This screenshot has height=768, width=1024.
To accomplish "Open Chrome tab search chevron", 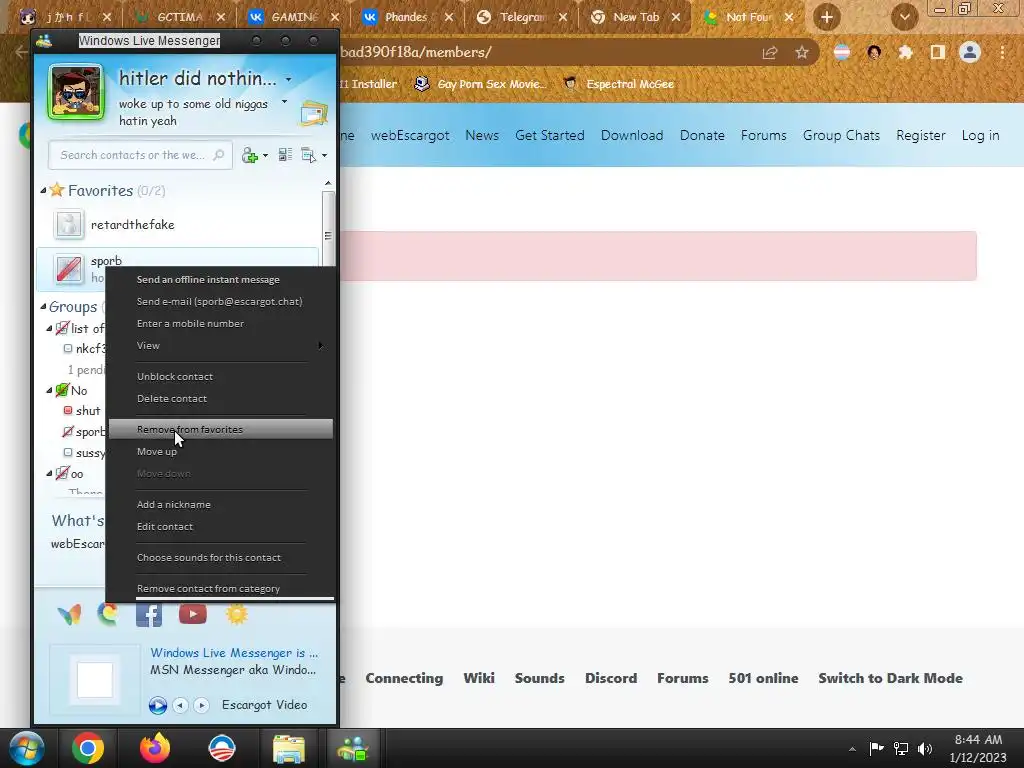I will 904,17.
